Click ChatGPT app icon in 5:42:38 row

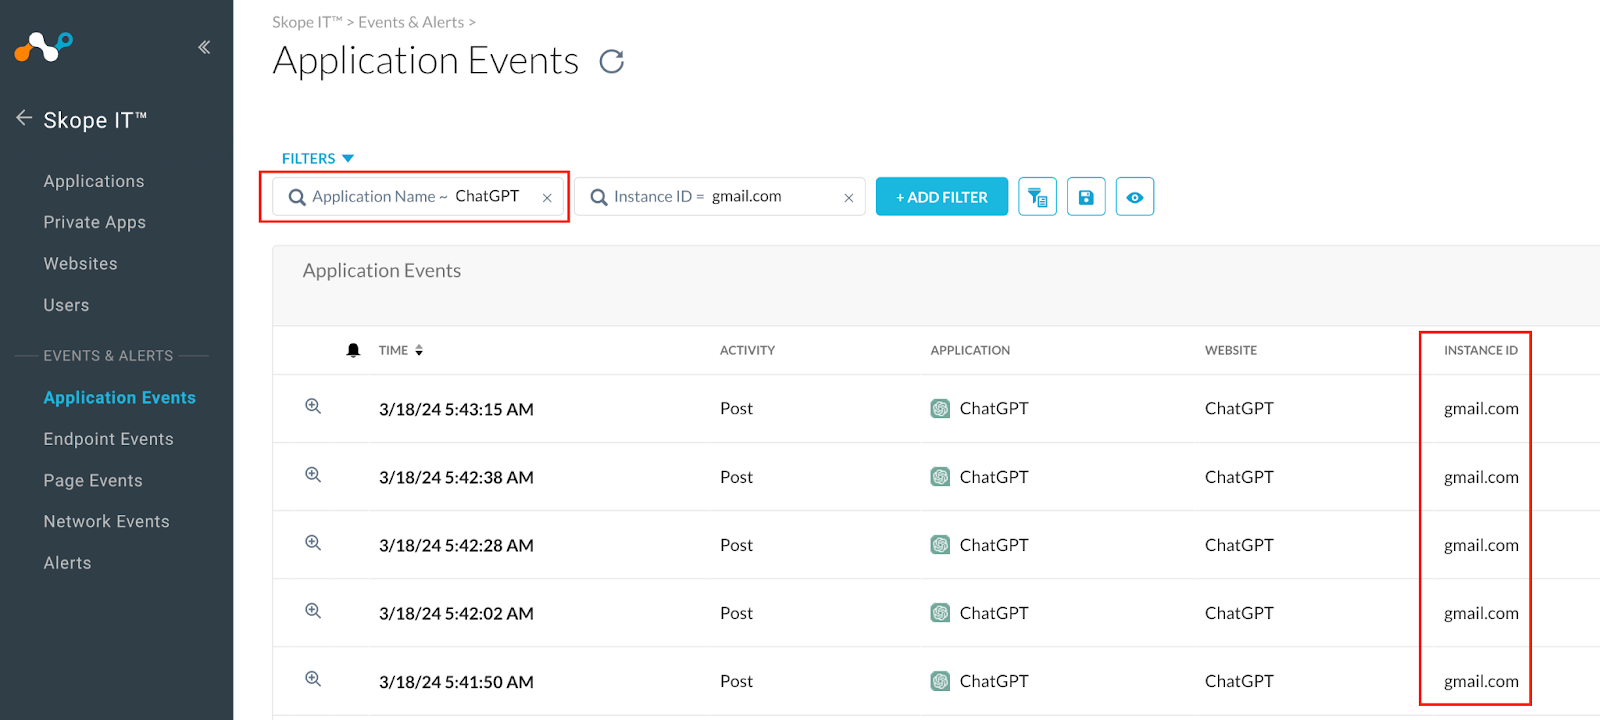940,477
